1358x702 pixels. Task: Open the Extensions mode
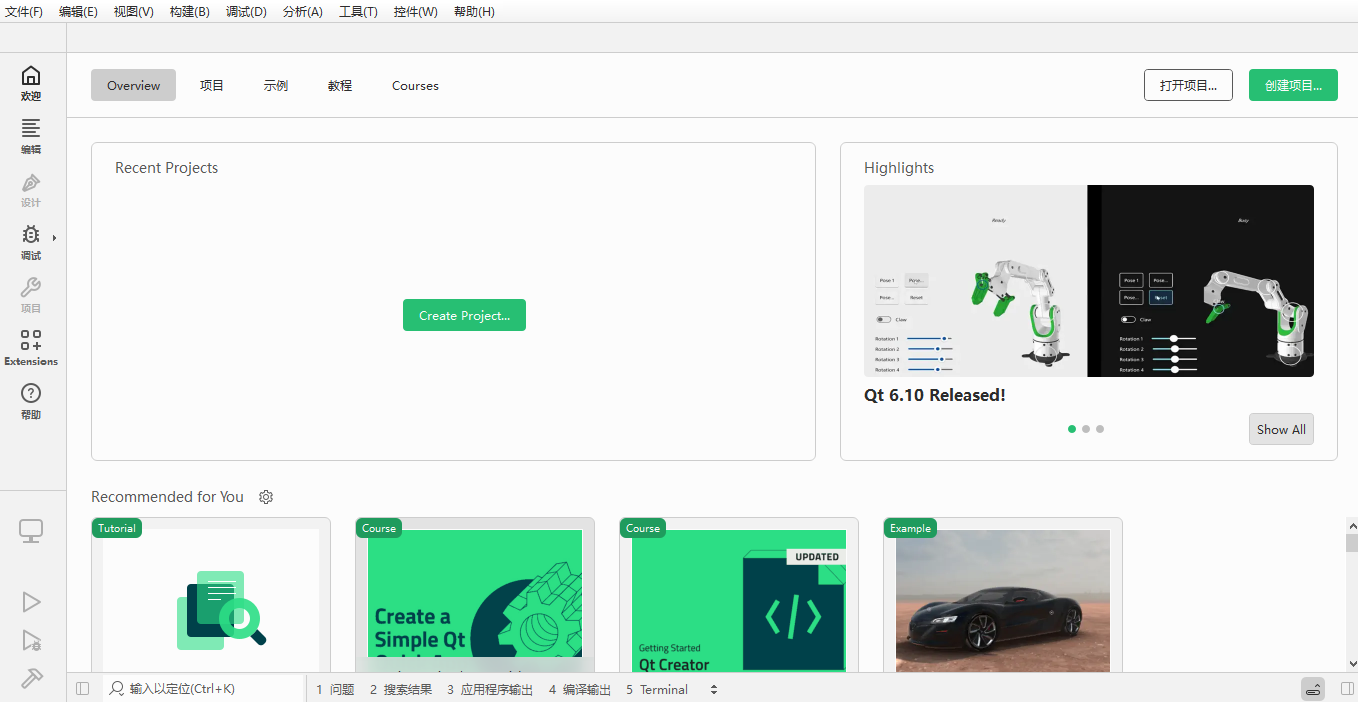pos(31,348)
